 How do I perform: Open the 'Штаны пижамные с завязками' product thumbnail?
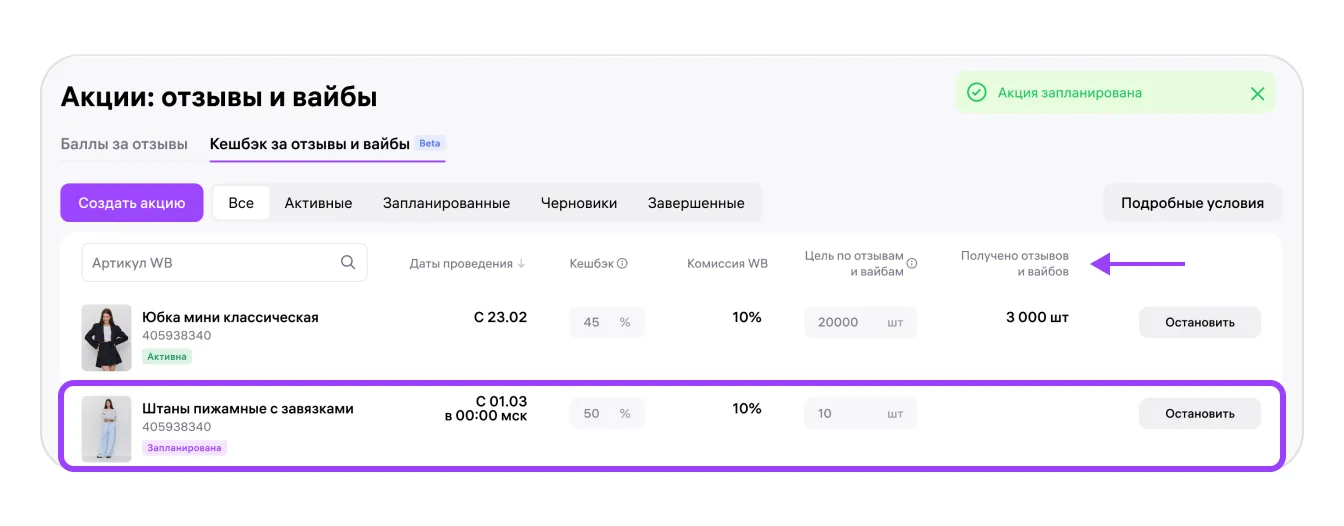tap(106, 428)
